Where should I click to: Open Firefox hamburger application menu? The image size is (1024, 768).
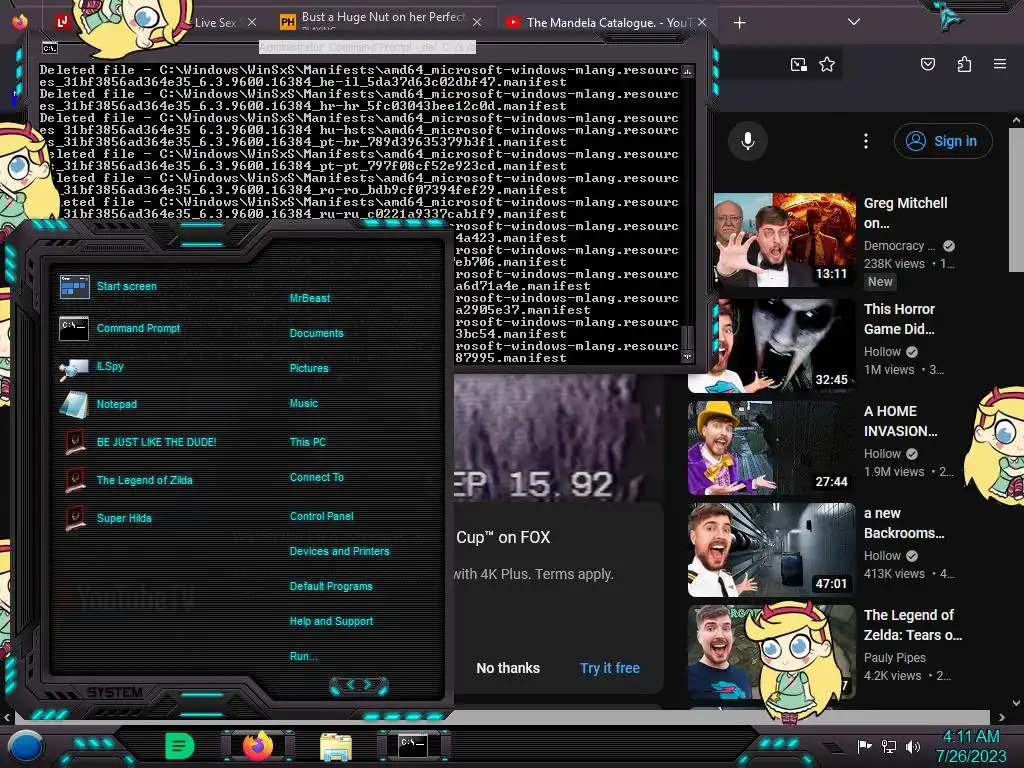[999, 64]
